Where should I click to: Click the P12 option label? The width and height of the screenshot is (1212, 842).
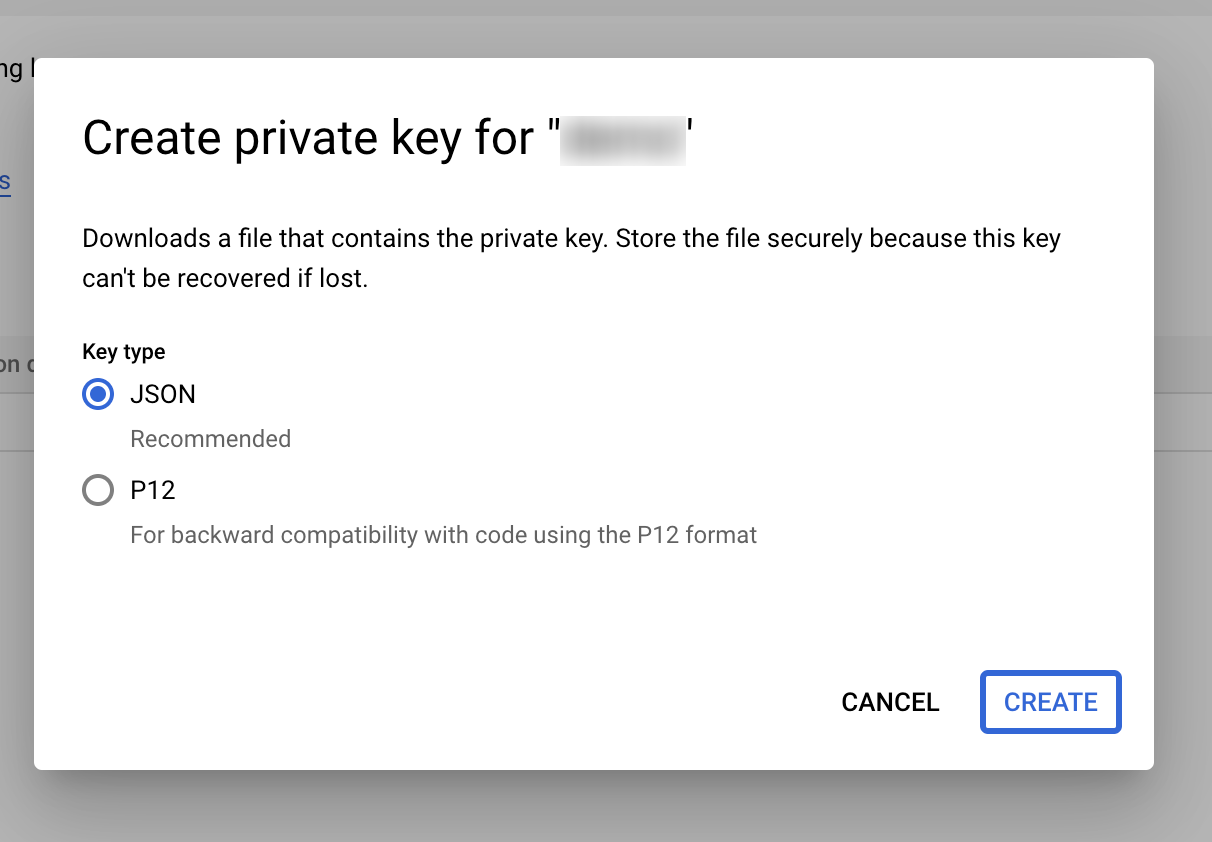tap(153, 491)
